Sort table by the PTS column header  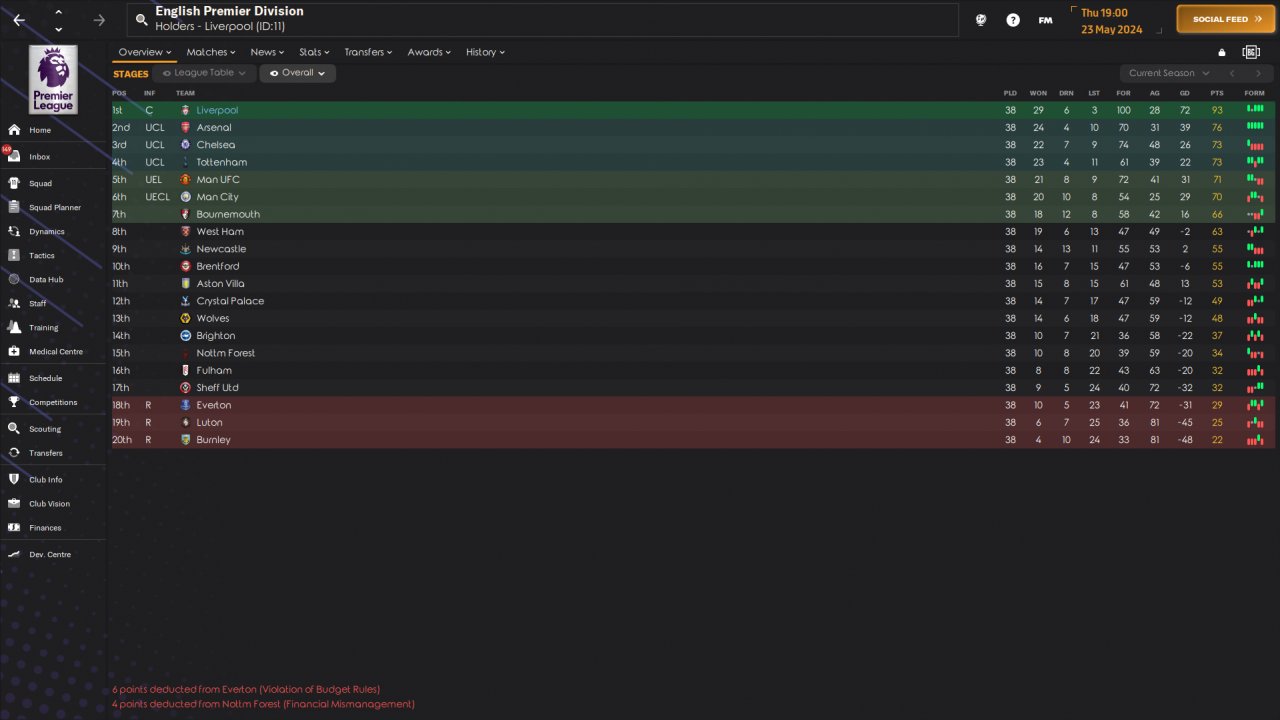(1217, 93)
